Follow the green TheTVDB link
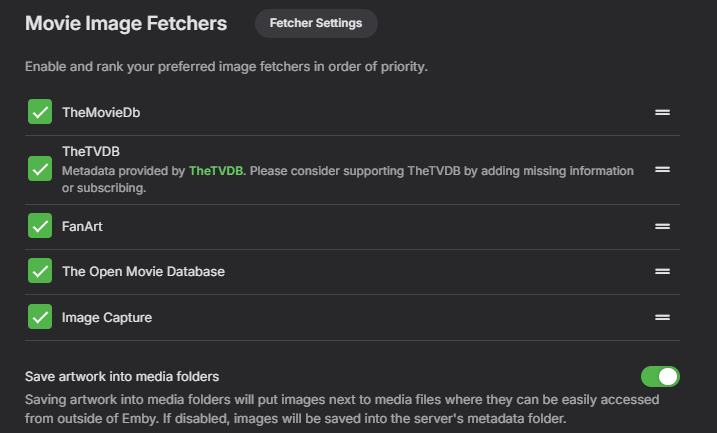Viewport: 717px width, 433px height. 216,171
